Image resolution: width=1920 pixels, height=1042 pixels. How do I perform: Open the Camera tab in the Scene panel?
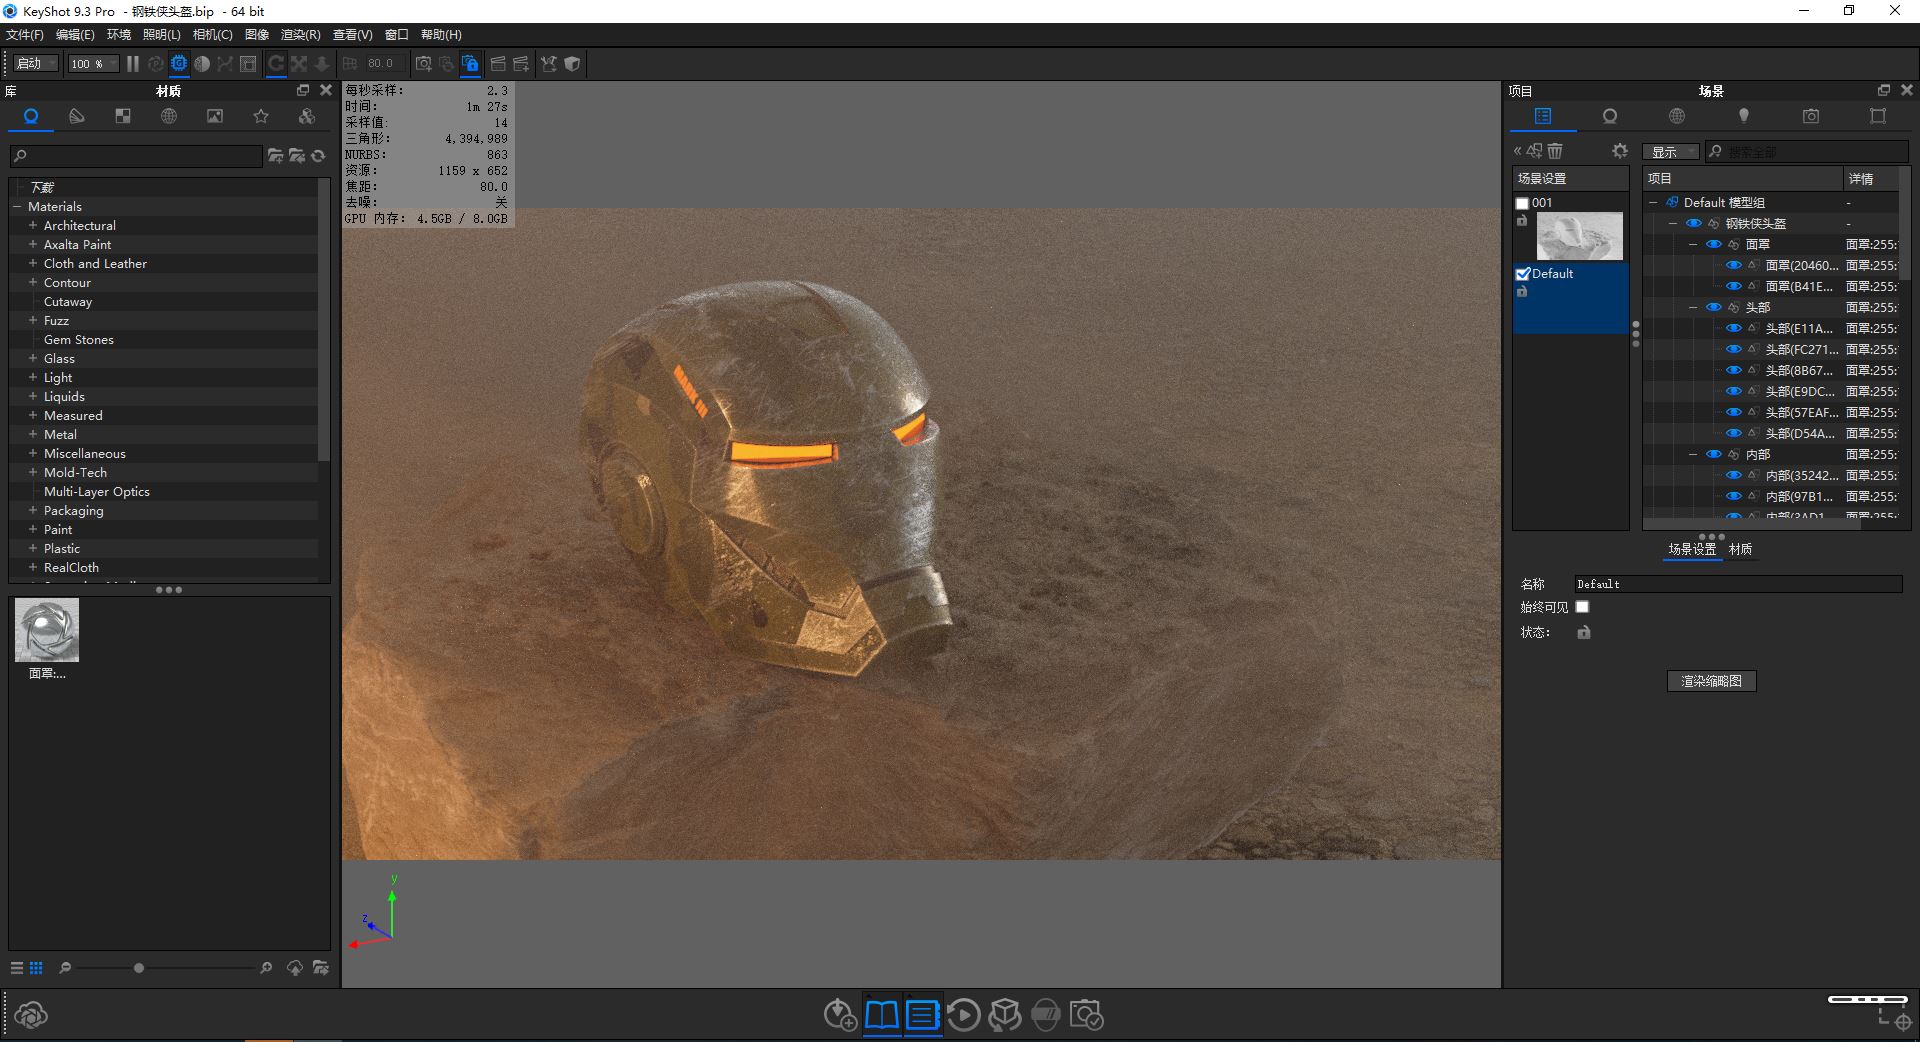1810,116
